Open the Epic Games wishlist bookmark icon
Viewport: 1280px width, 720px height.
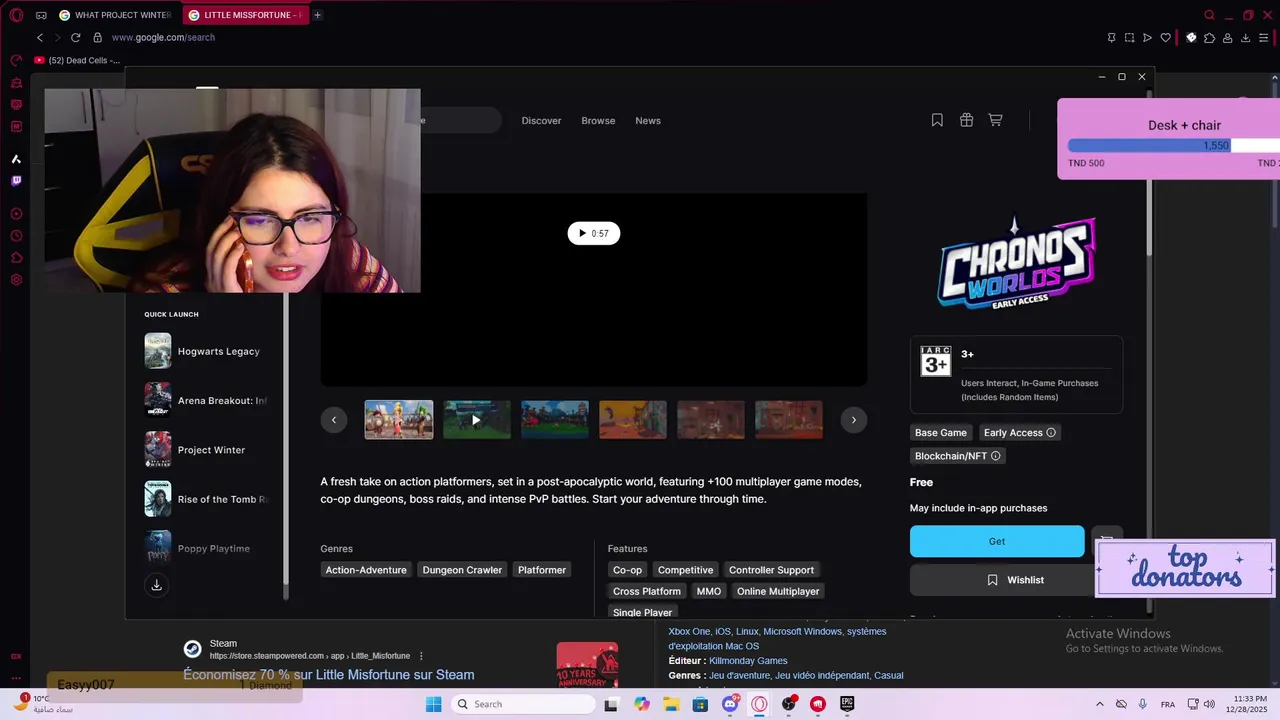coord(937,120)
